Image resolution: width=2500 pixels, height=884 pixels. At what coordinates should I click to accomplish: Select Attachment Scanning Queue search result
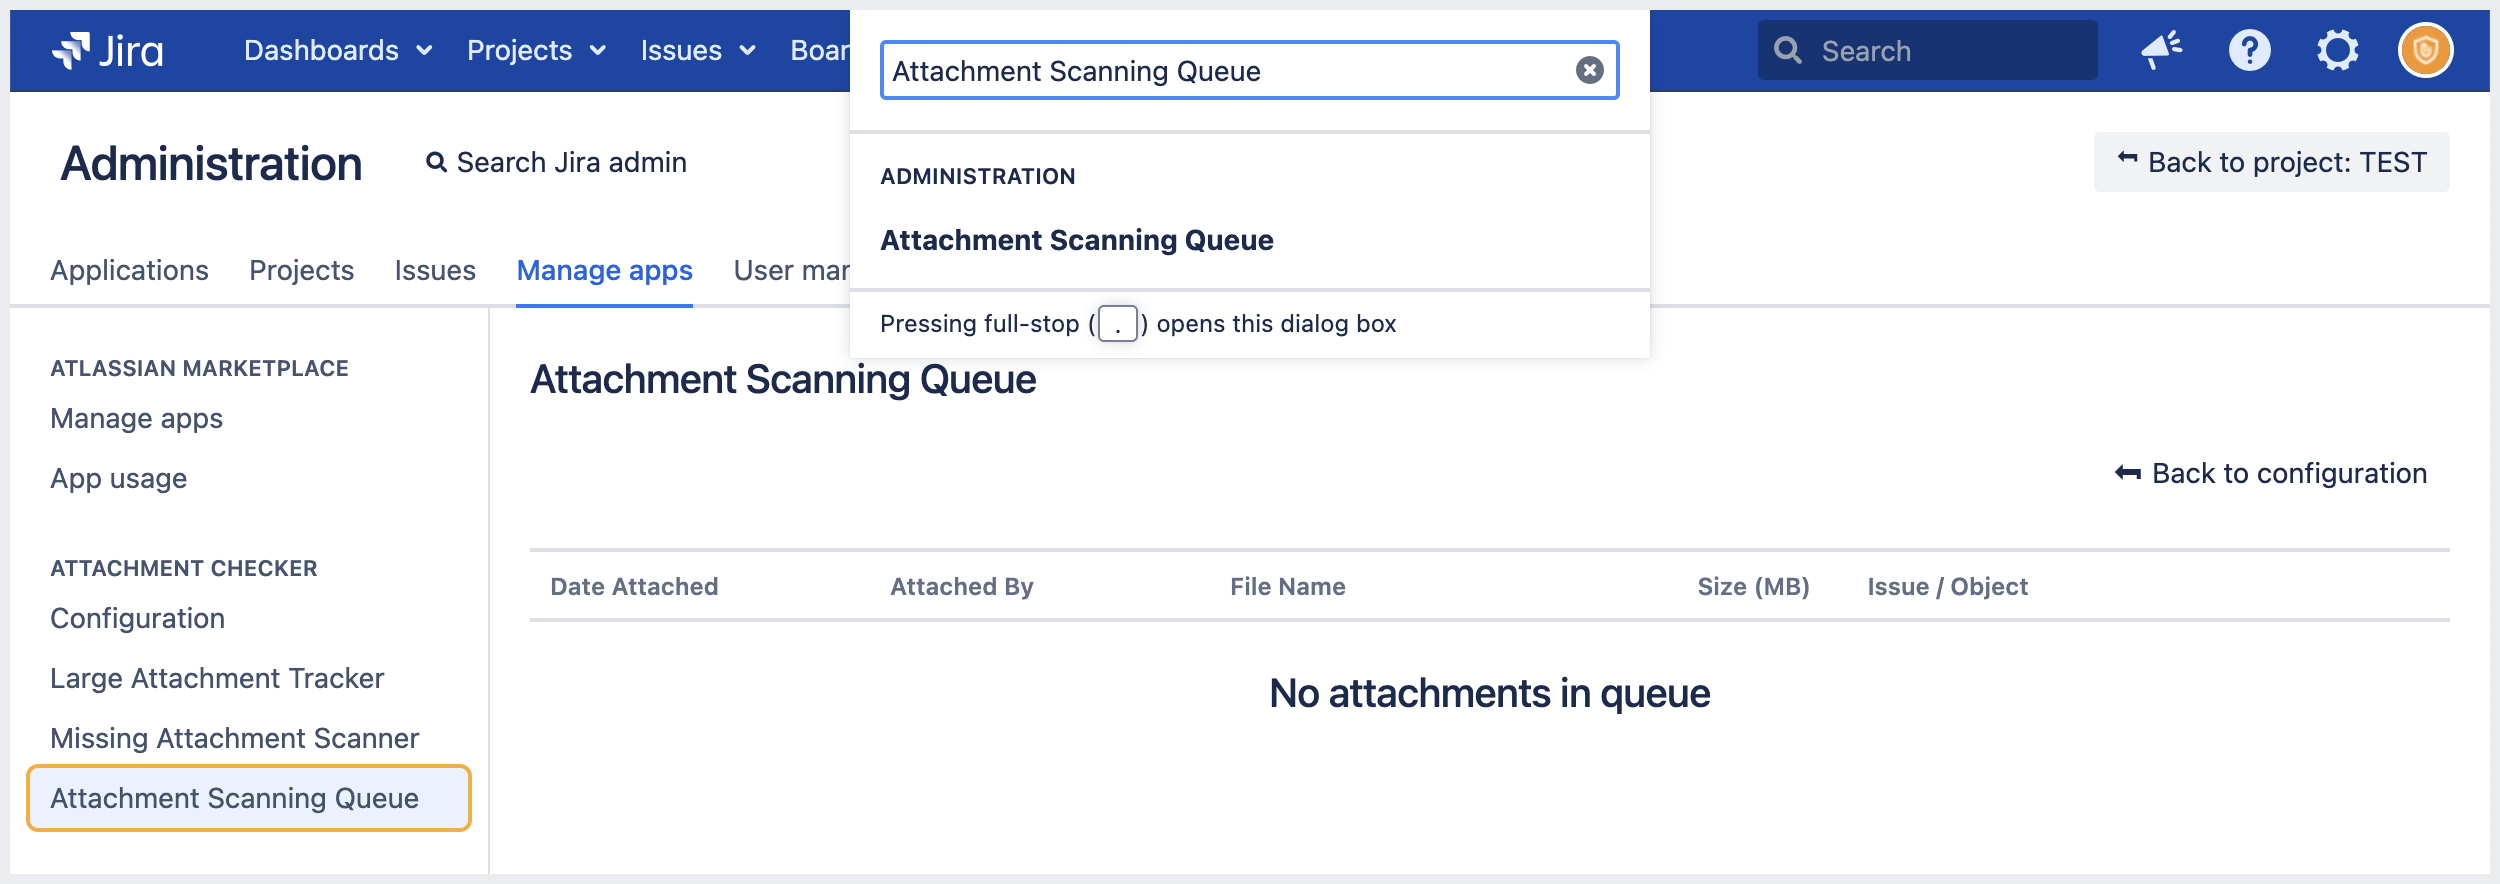coord(1076,240)
